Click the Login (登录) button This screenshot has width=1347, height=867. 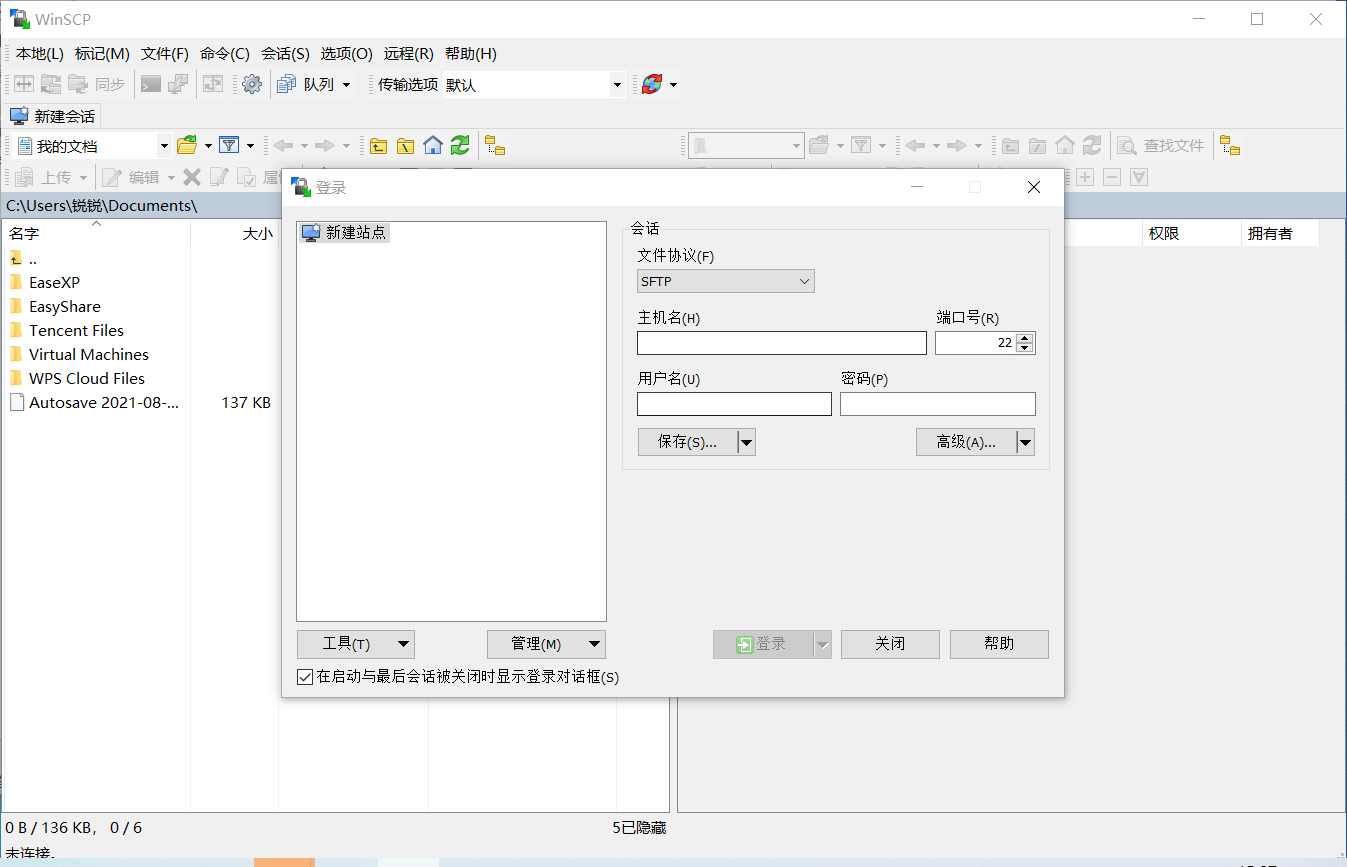click(x=763, y=644)
